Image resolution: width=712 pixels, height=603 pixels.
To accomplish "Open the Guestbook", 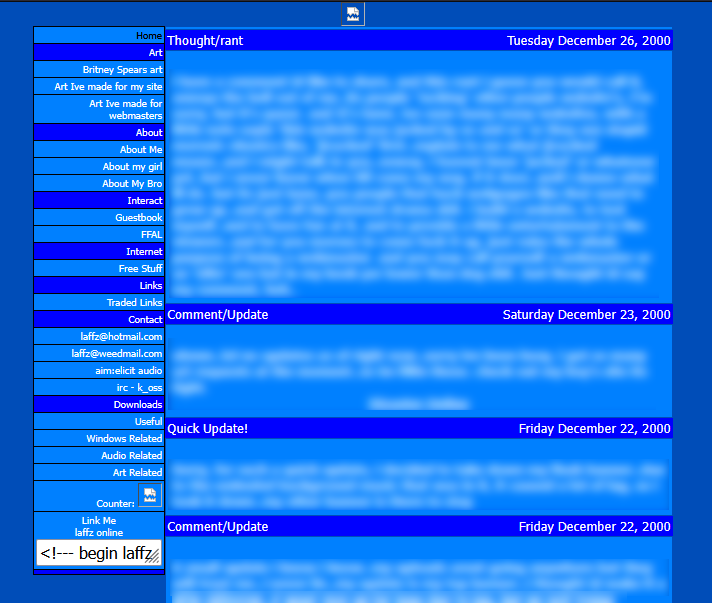I will [x=138, y=218].
